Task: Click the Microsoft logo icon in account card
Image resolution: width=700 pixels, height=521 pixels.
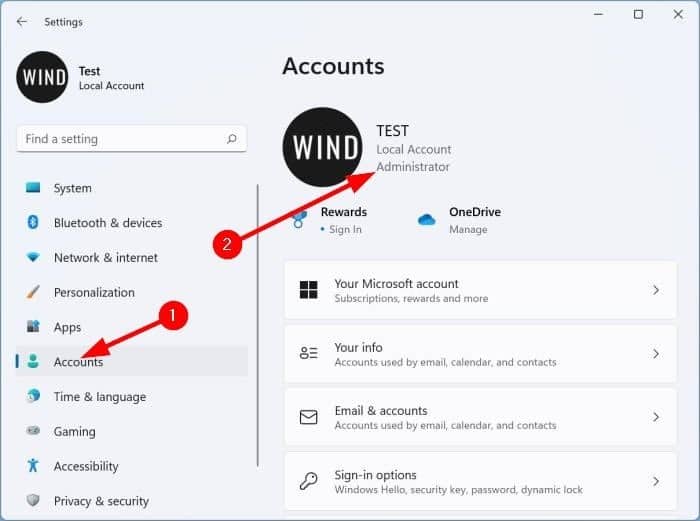Action: coord(308,290)
